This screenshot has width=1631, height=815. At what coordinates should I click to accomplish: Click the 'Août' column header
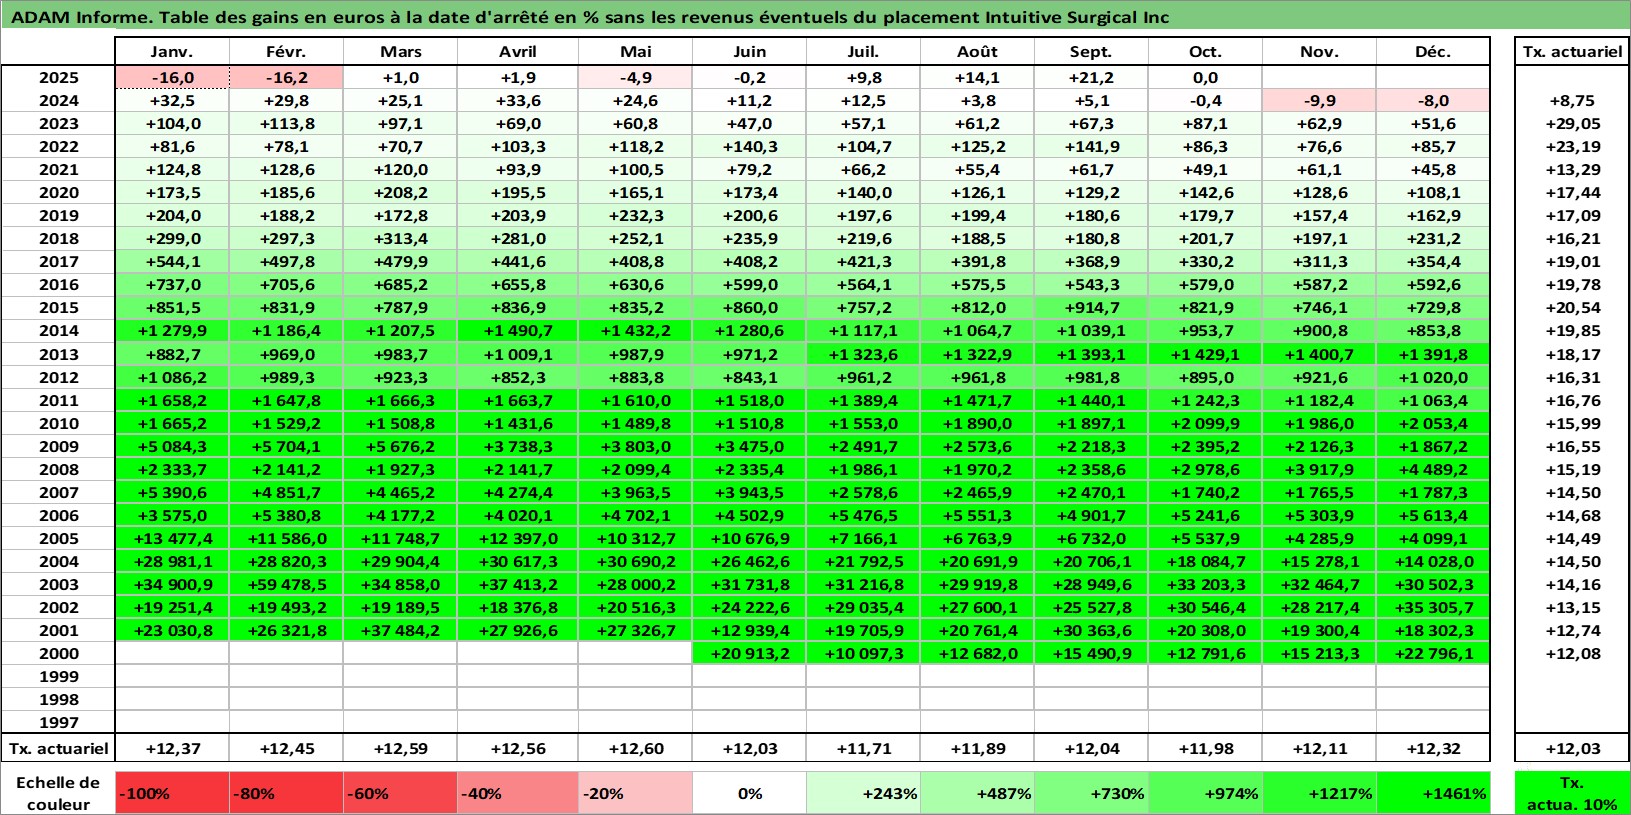click(977, 52)
